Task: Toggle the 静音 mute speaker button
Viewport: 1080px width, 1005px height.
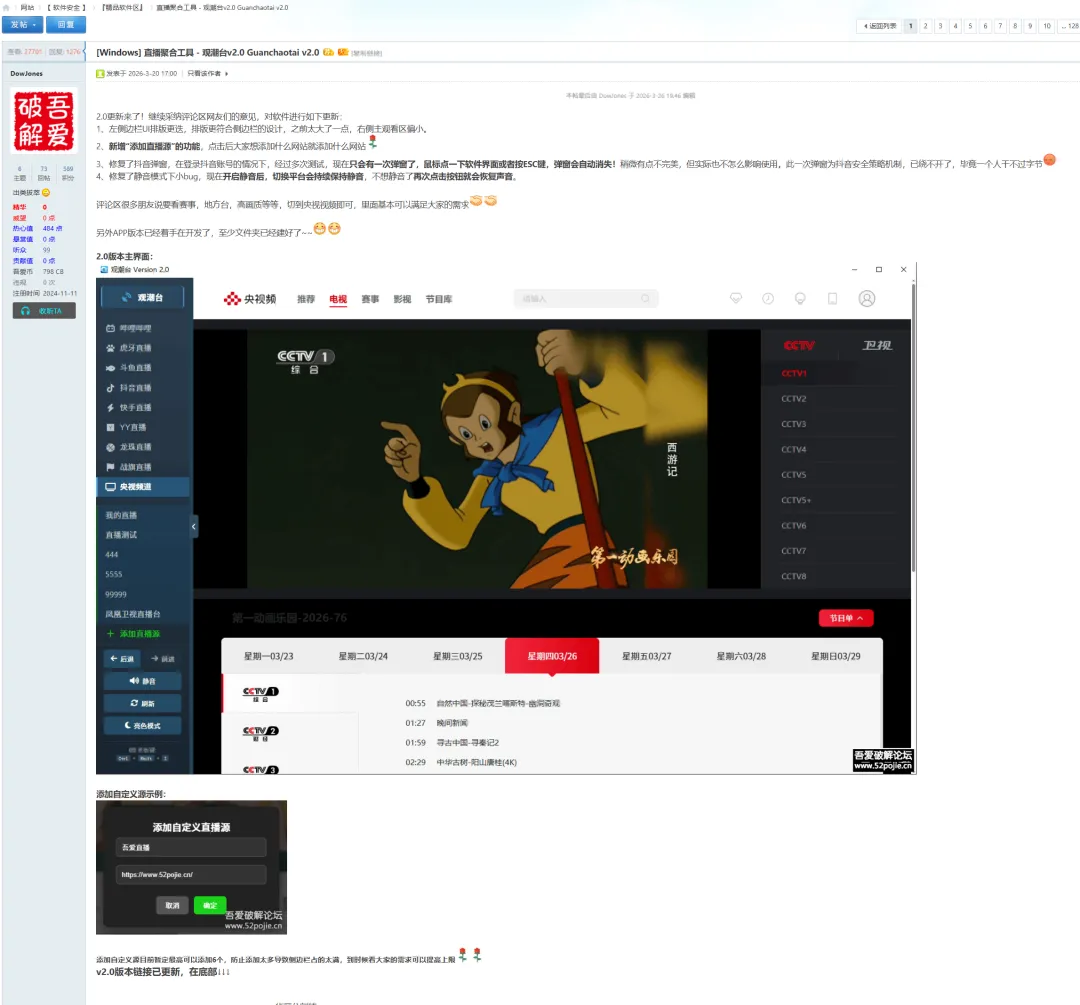Action: (x=143, y=681)
